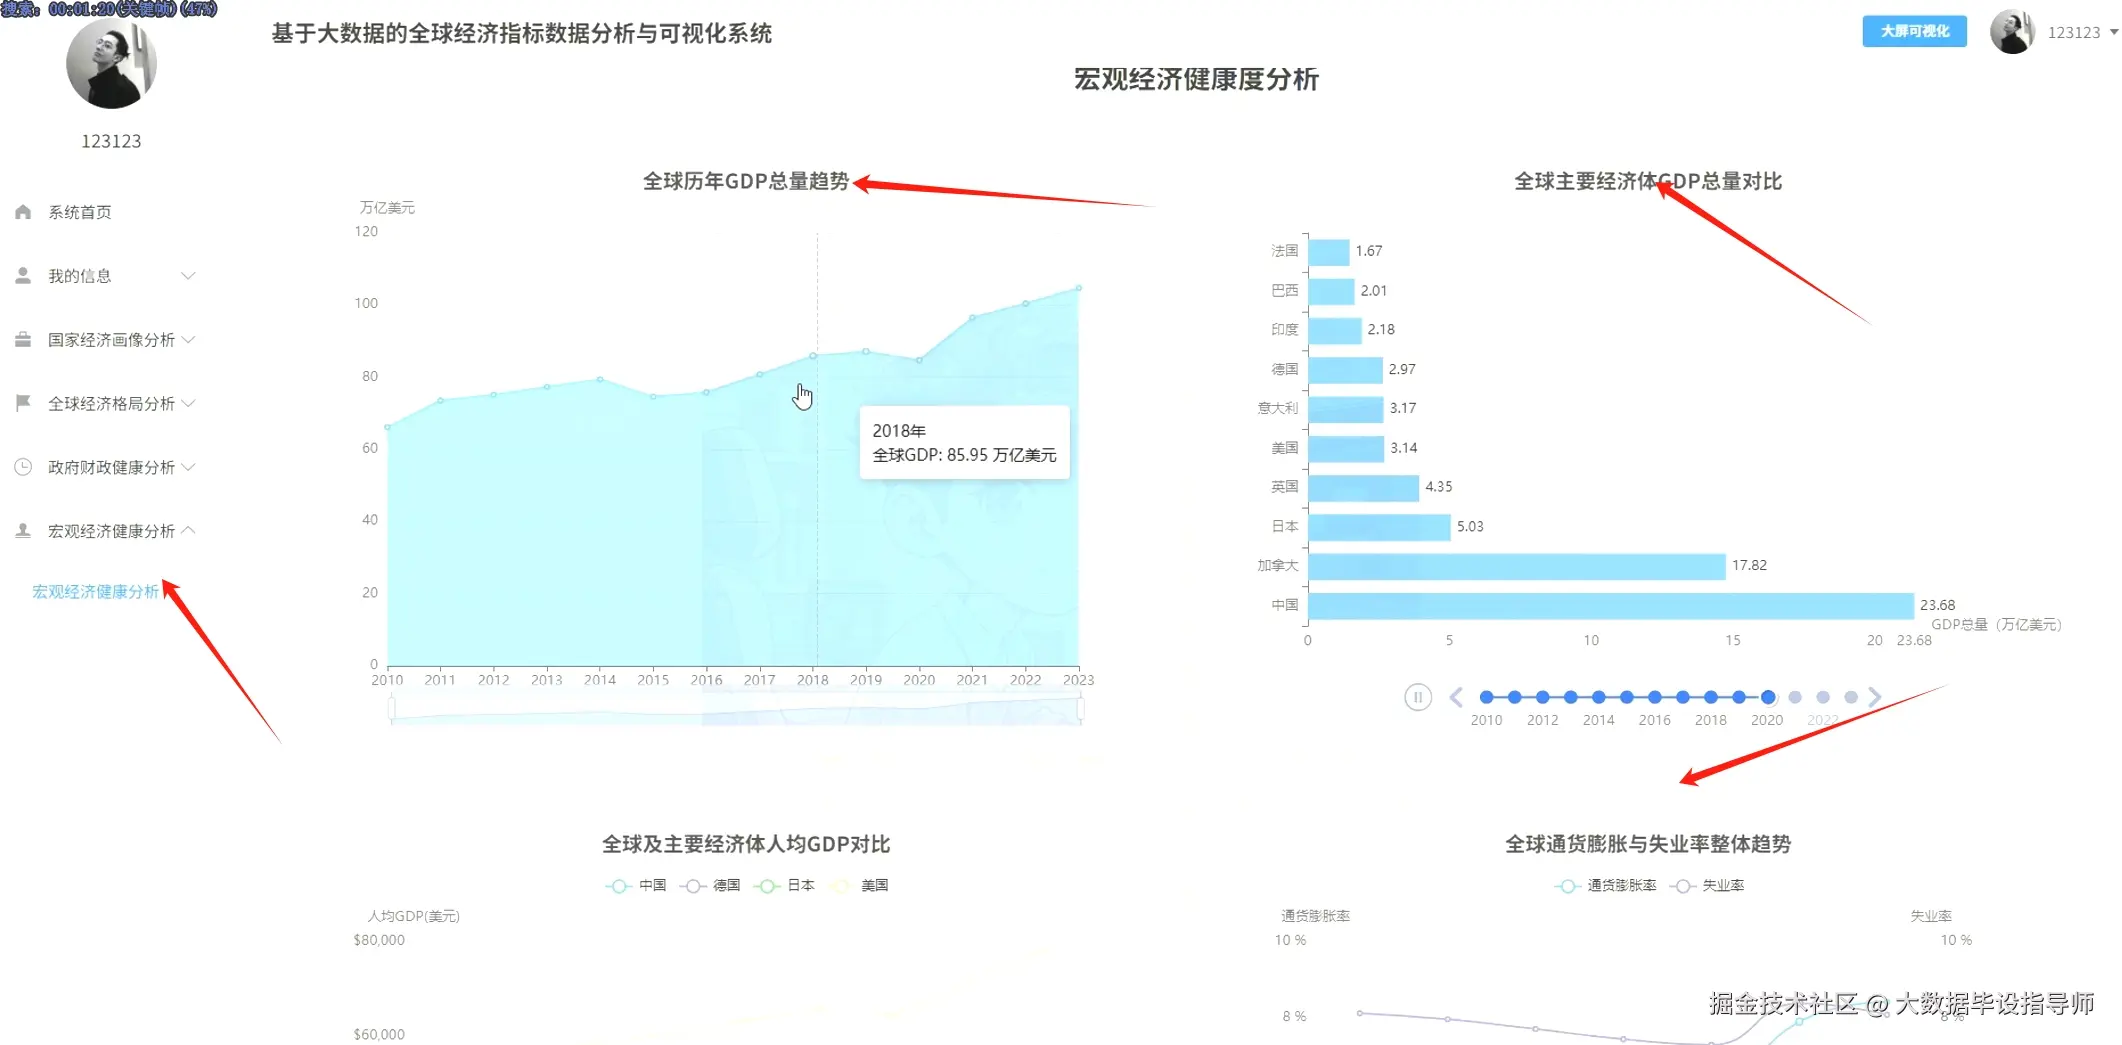Click the briefcase icon for 国家经济画像分析
The image size is (2122, 1045).
[x=22, y=339]
